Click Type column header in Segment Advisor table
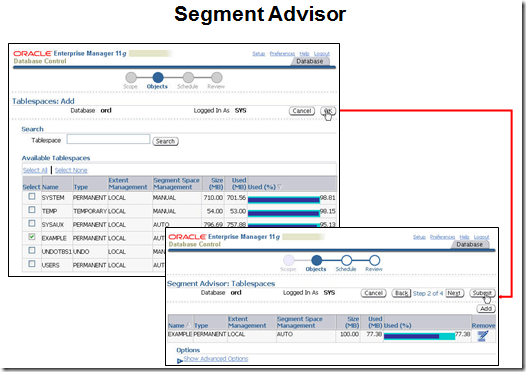Image resolution: width=526 pixels, height=372 pixels. coord(201,326)
